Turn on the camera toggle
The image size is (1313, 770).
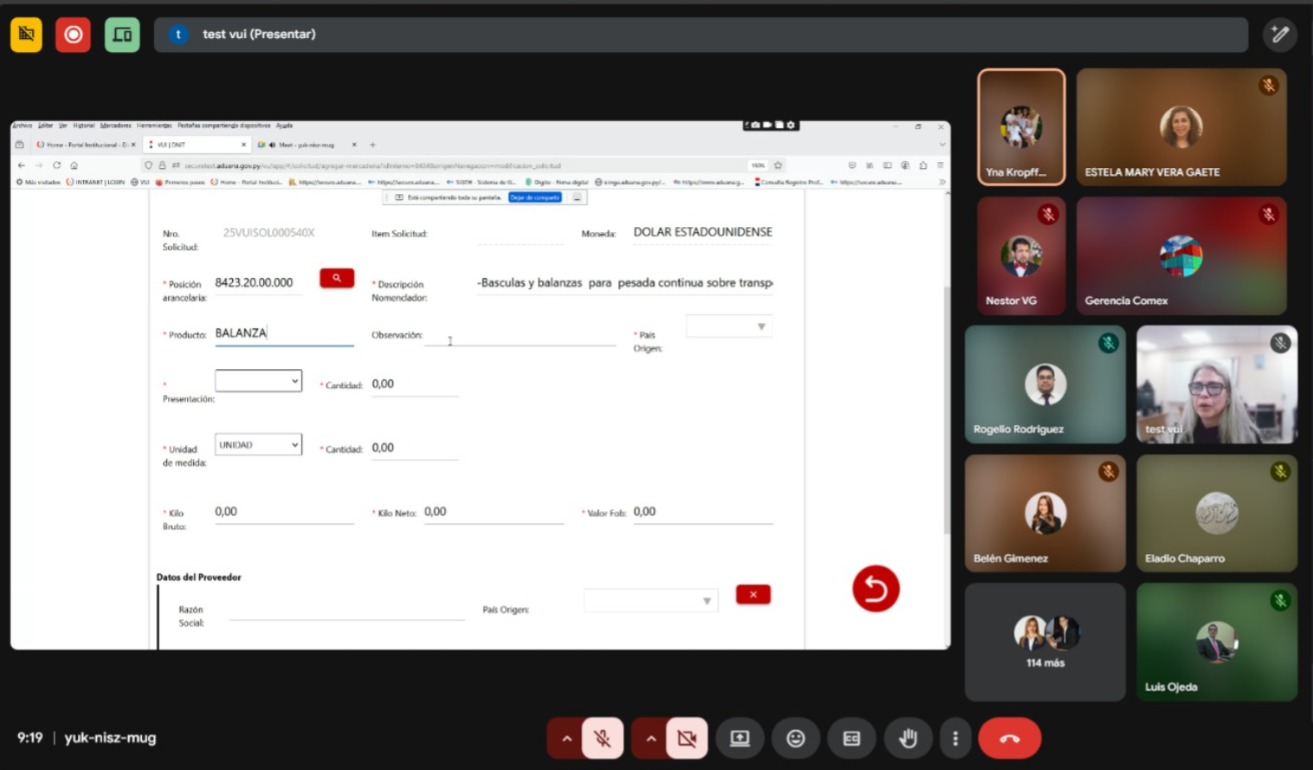coord(686,739)
